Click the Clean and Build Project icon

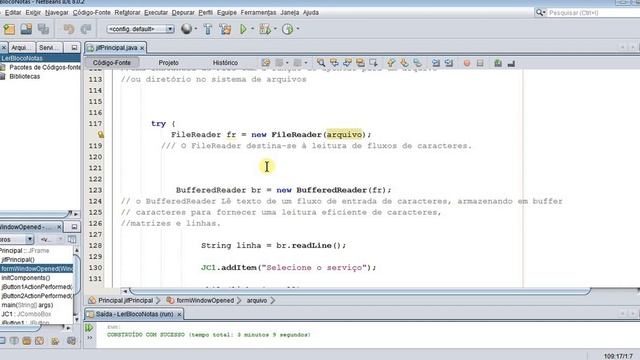(x=225, y=29)
